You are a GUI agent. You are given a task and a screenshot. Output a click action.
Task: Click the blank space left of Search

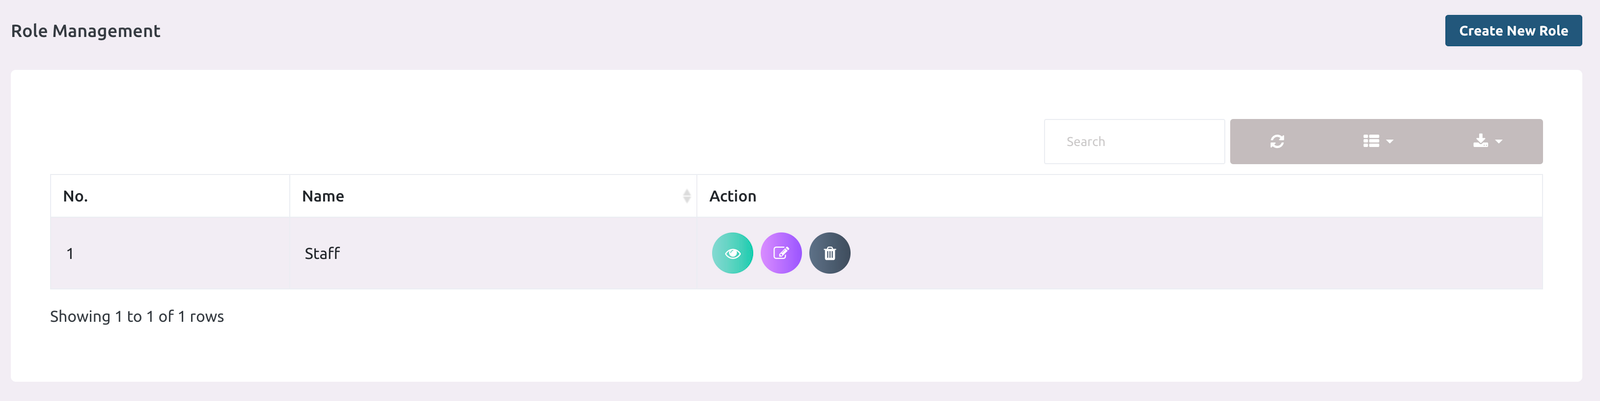[x=540, y=142]
